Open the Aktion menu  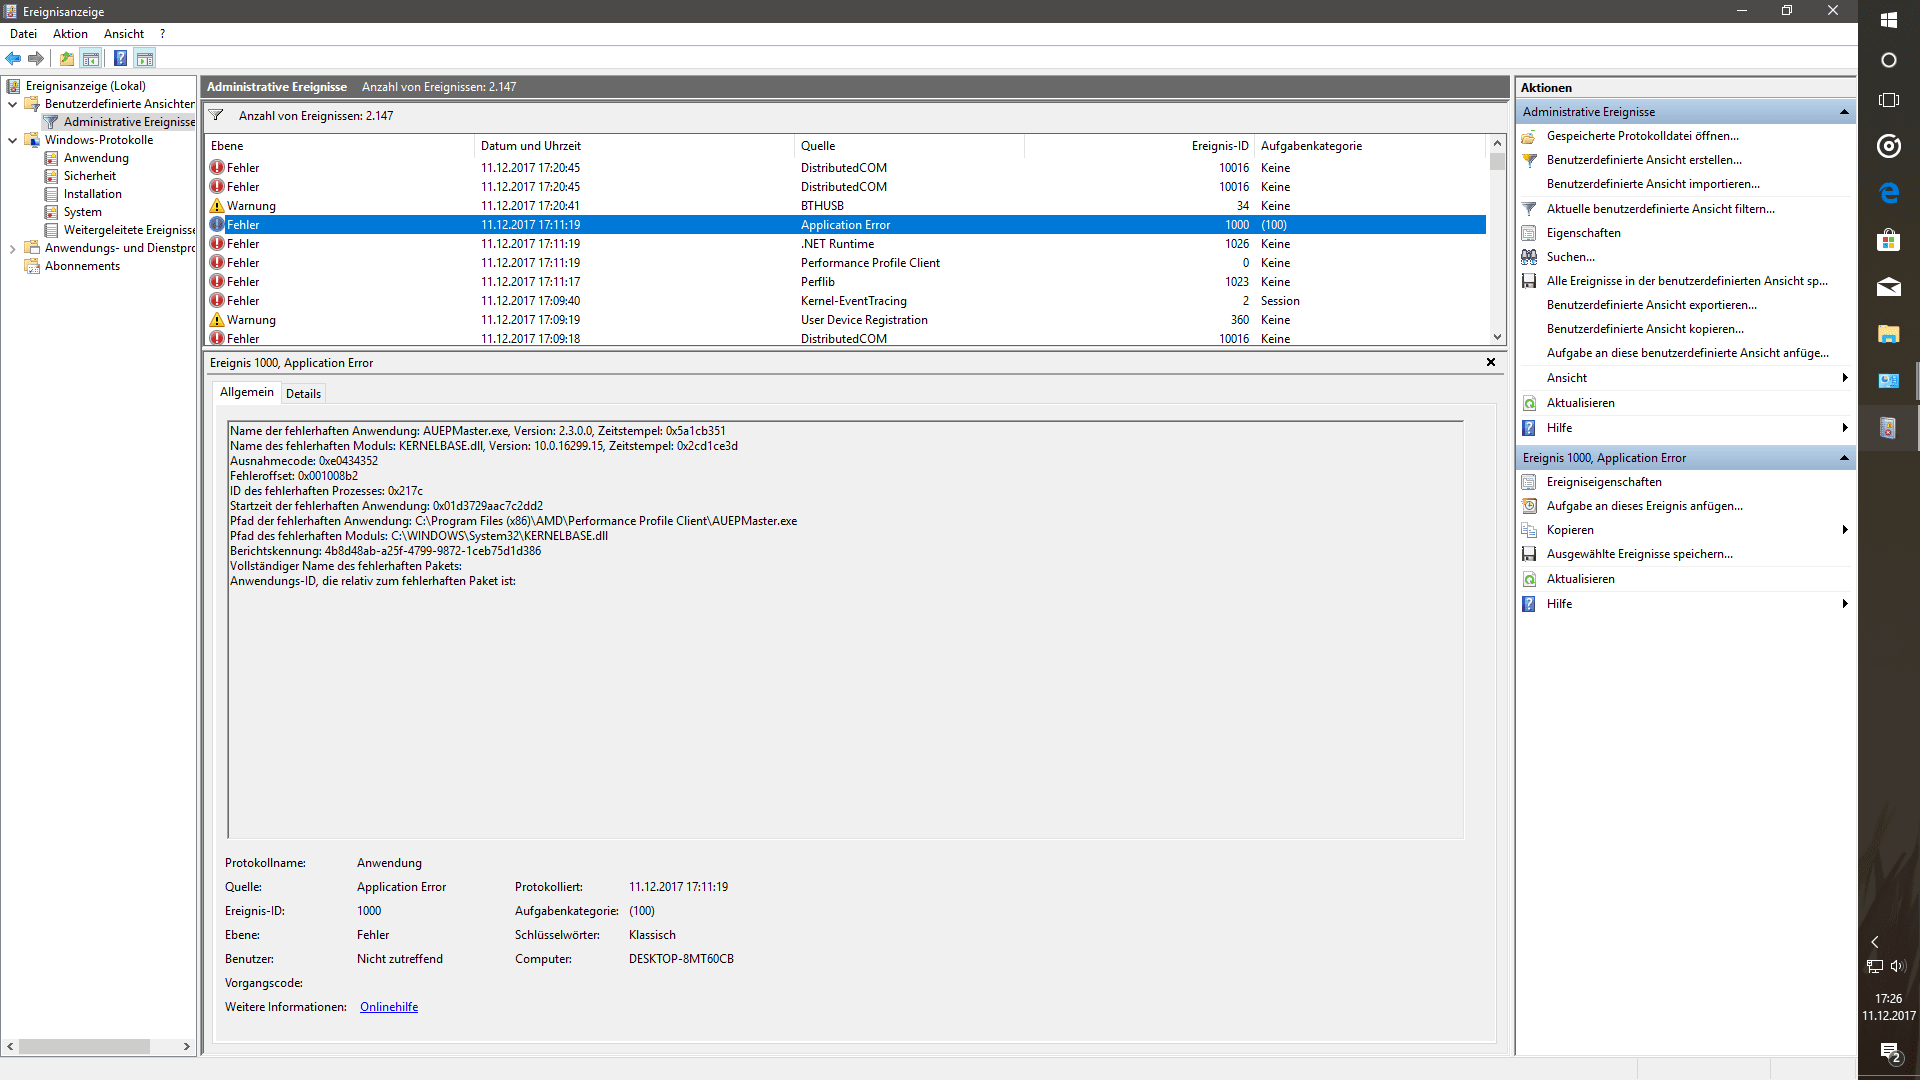[70, 34]
